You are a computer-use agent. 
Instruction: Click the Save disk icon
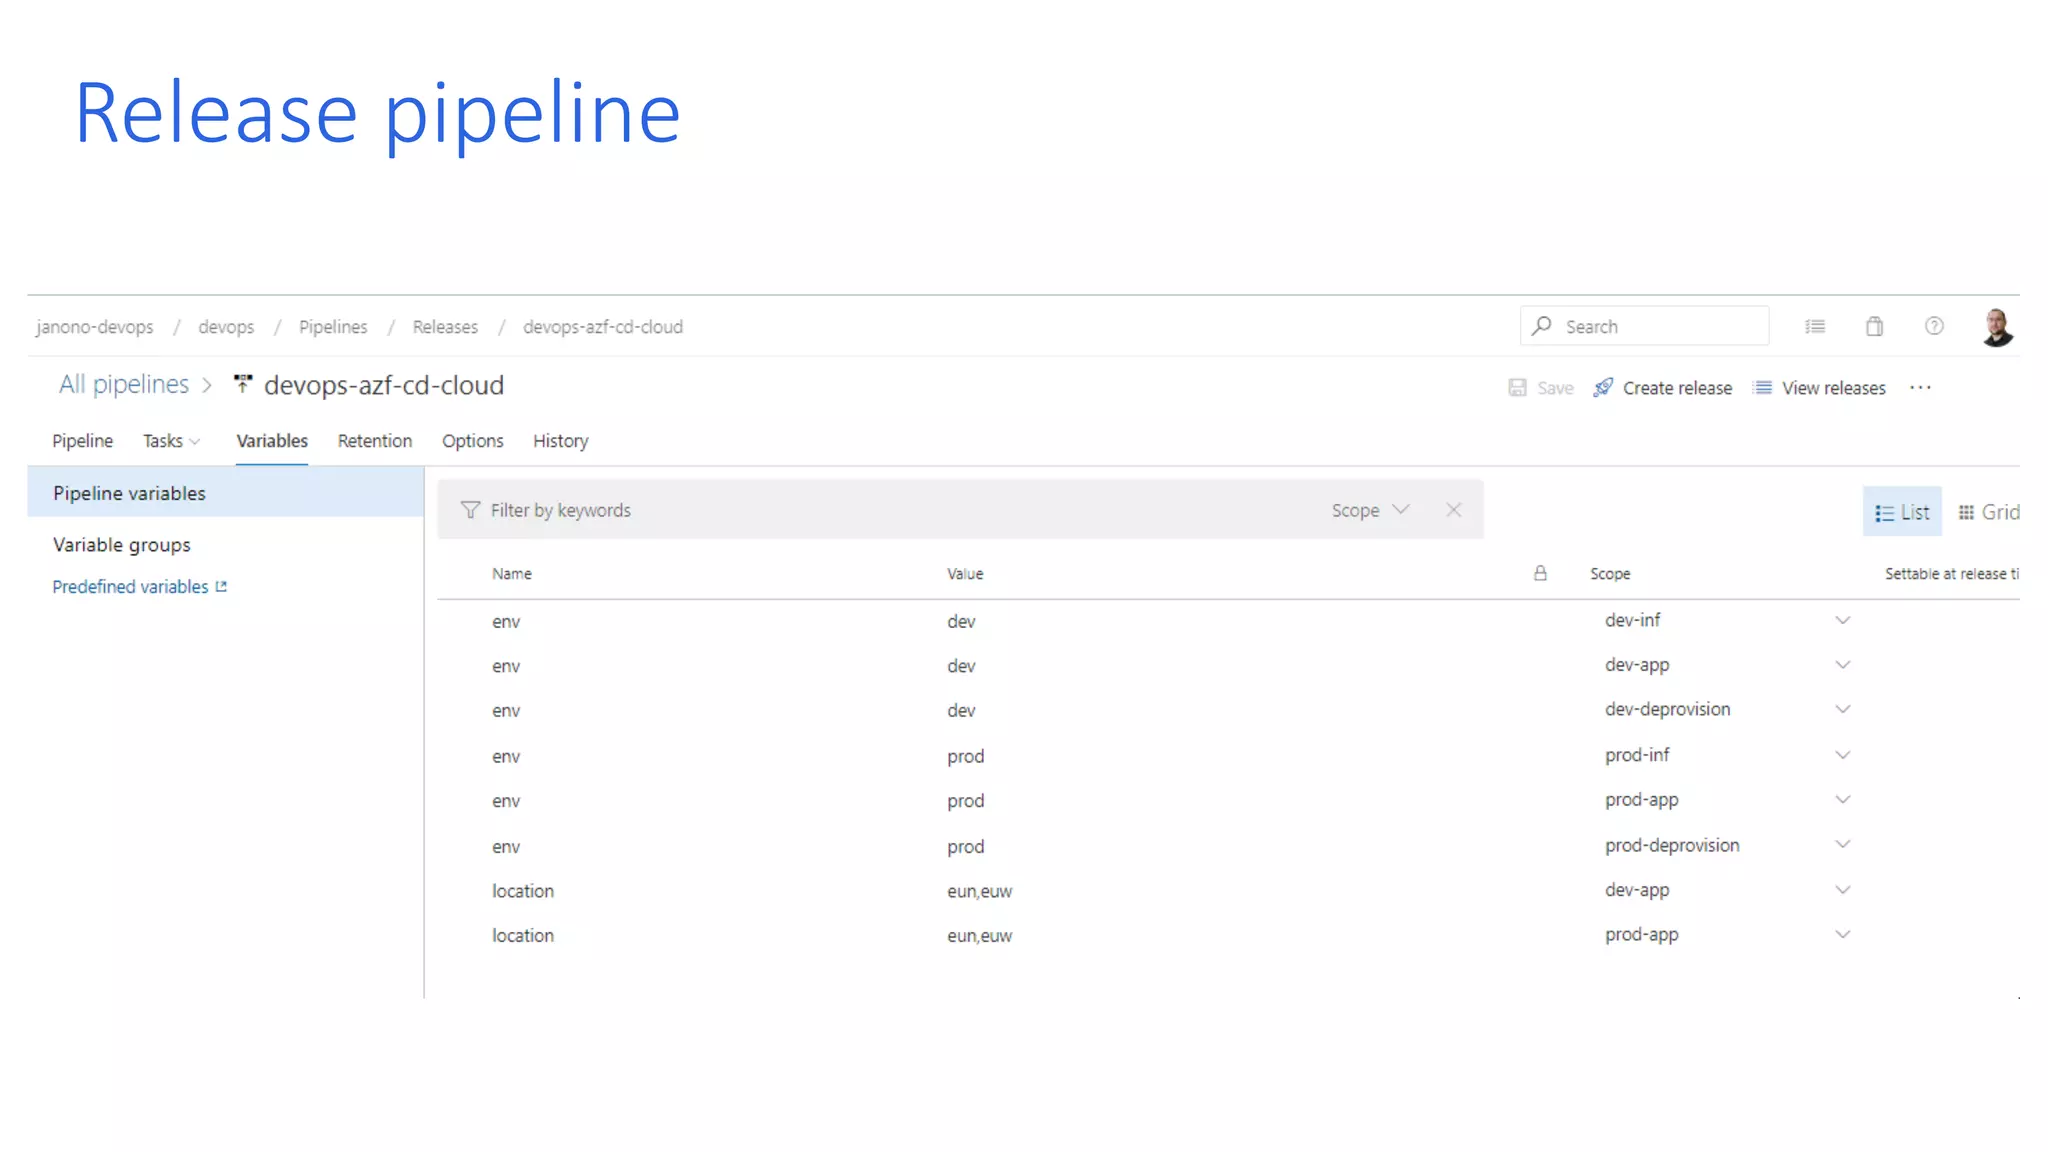1517,388
